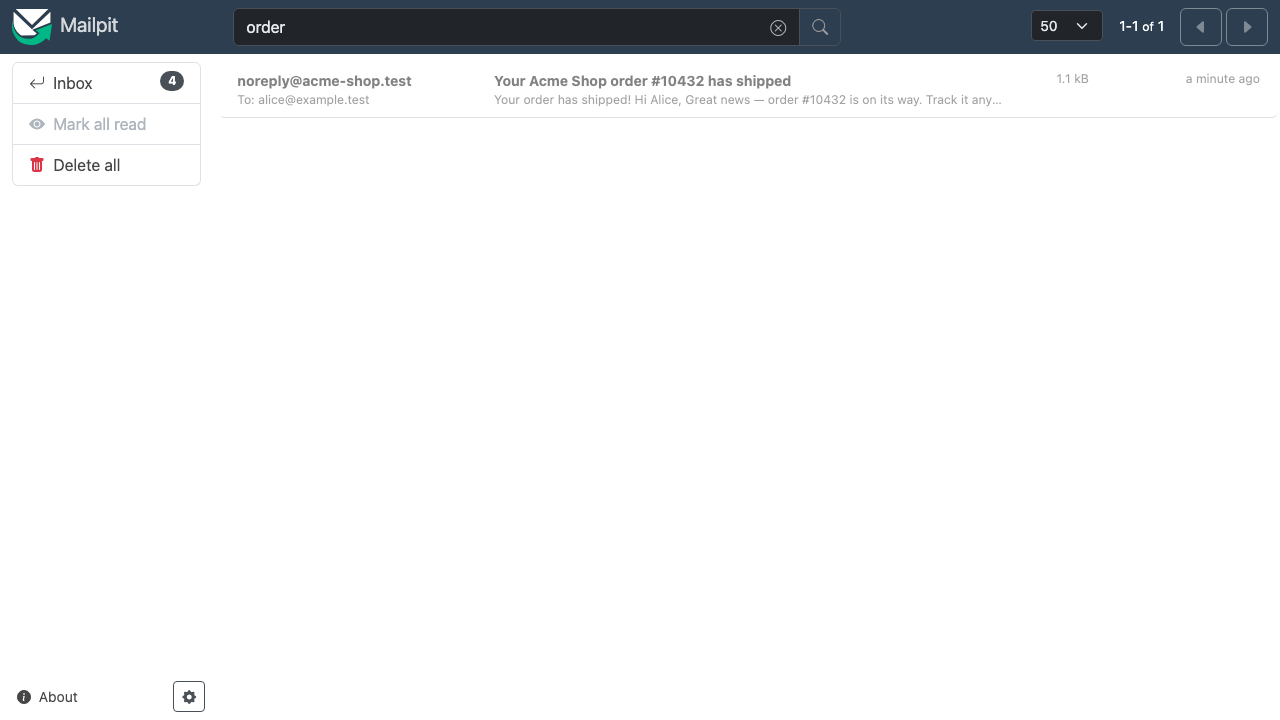Viewport: 1280px width, 720px height.
Task: Run search with the magnifier button
Action: [820, 27]
